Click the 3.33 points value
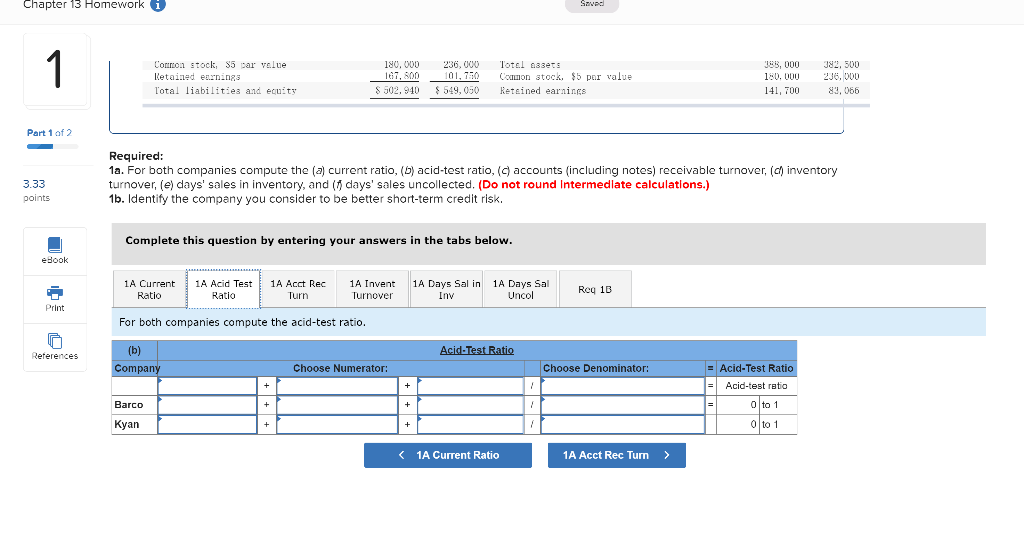This screenshot has height=540, width=1024. tap(34, 184)
